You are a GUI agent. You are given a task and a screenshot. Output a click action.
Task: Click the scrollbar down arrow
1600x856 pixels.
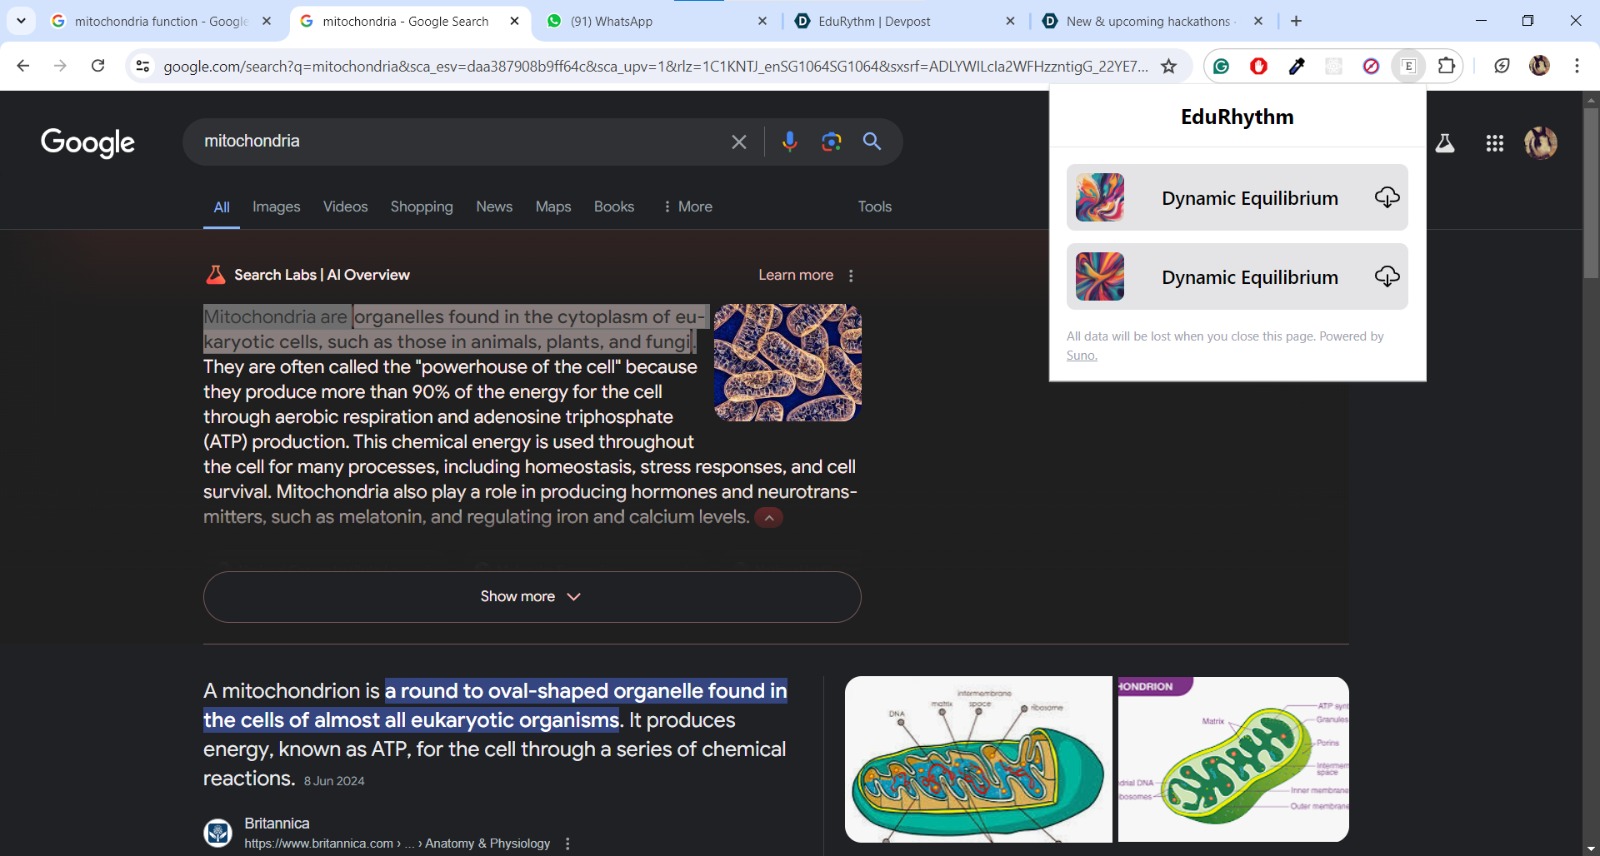coord(1591,848)
